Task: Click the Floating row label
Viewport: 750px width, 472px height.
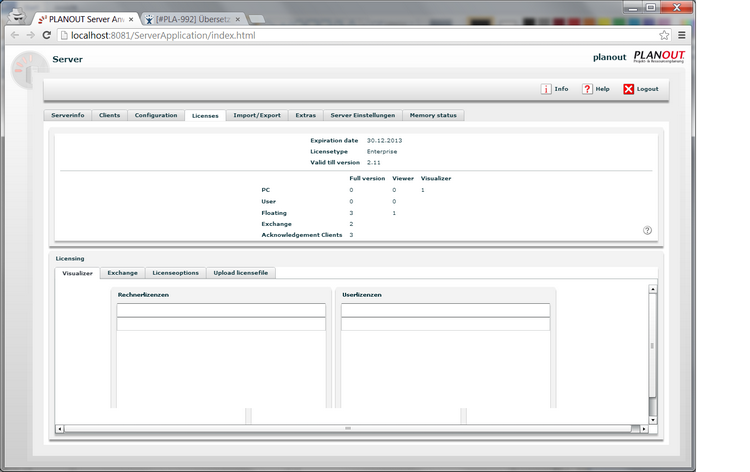Action: 274,213
